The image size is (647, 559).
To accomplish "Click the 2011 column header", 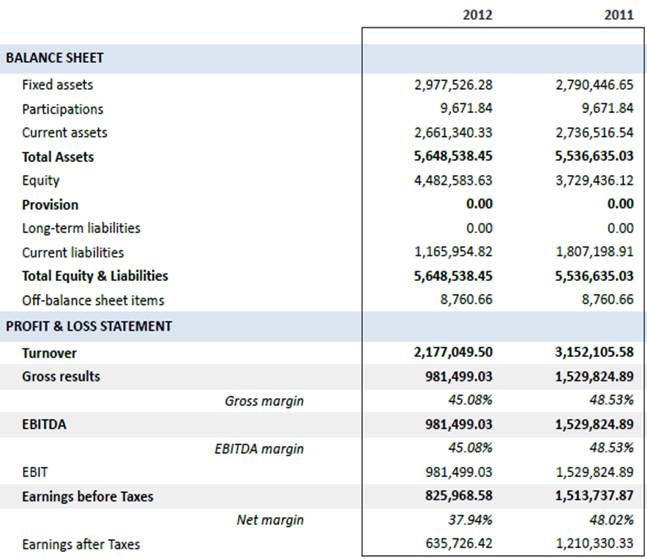I will (x=618, y=16).
